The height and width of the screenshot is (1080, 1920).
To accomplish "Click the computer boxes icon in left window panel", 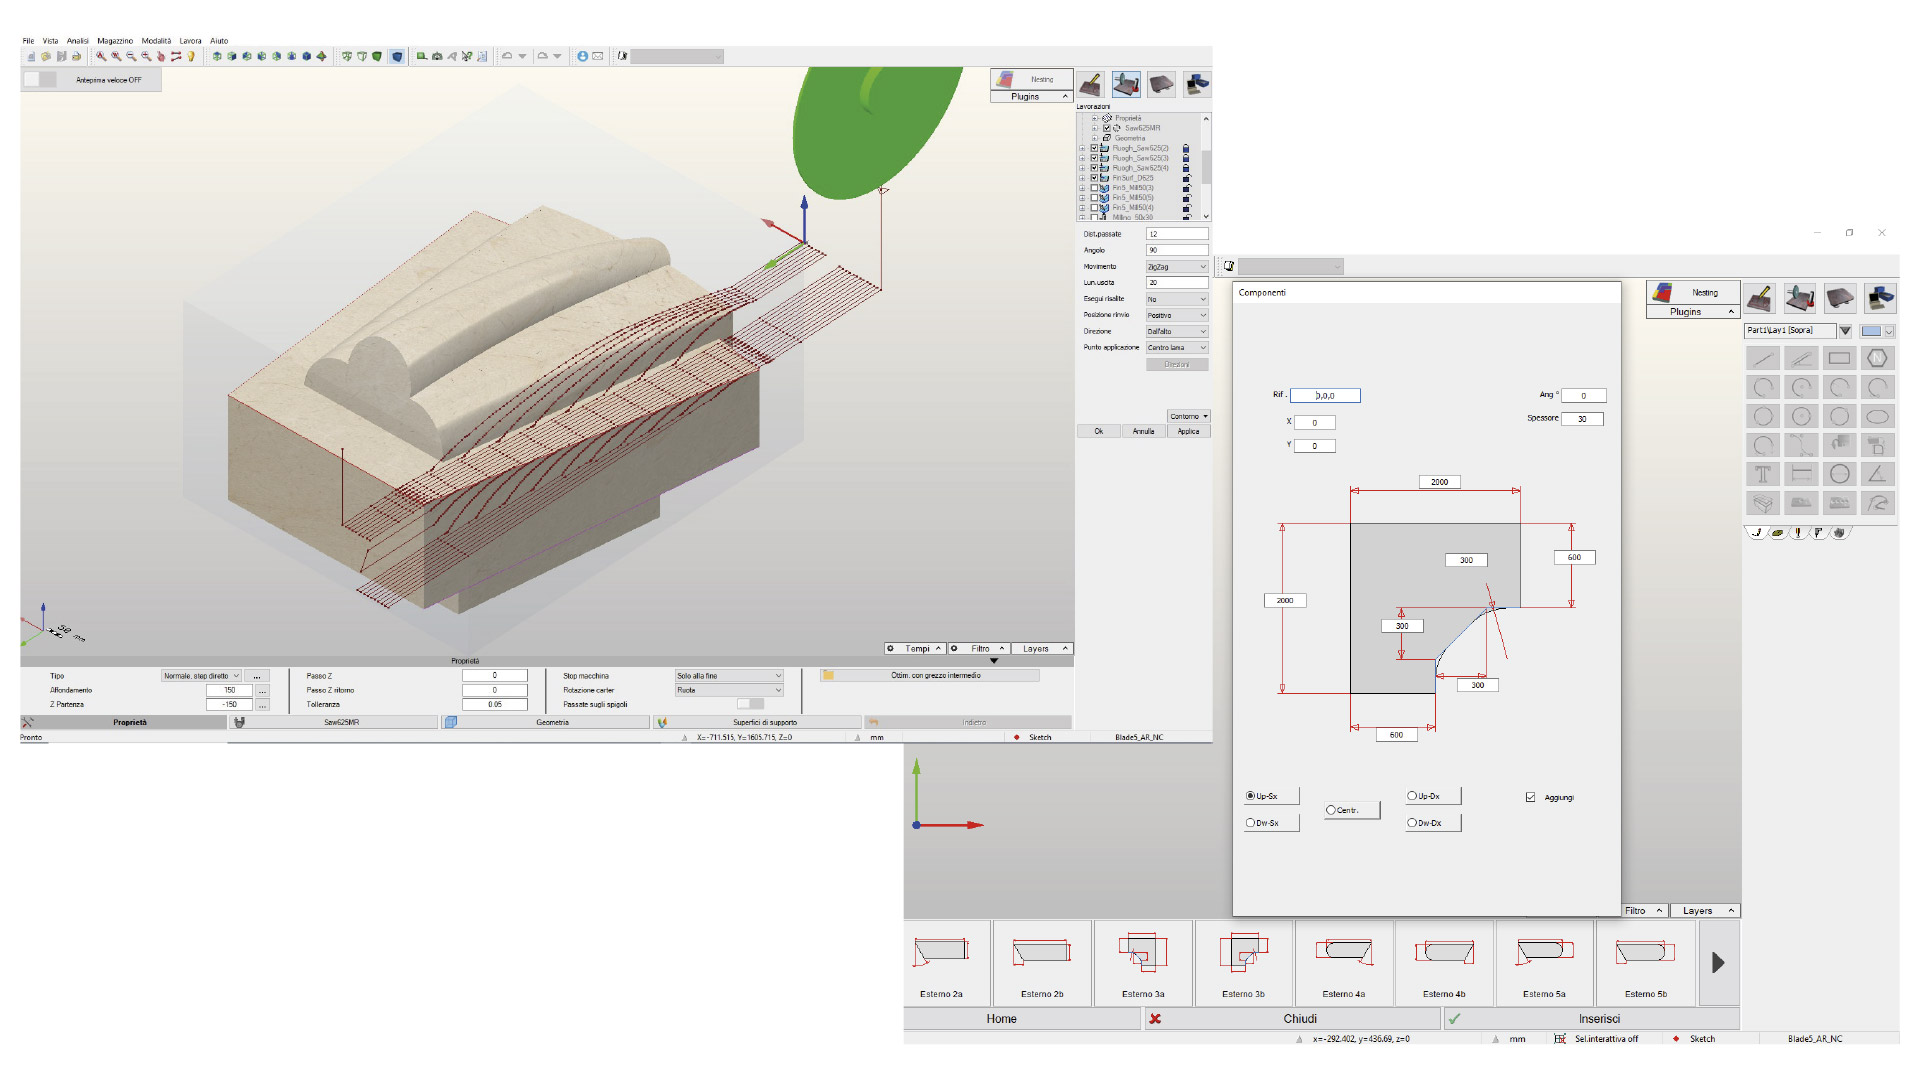I will (x=1197, y=84).
